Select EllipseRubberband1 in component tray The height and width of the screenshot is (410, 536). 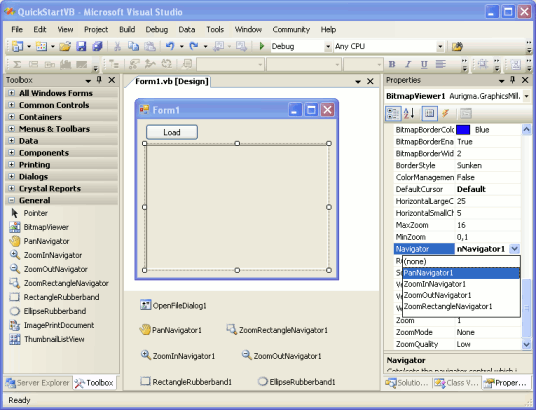(296, 382)
